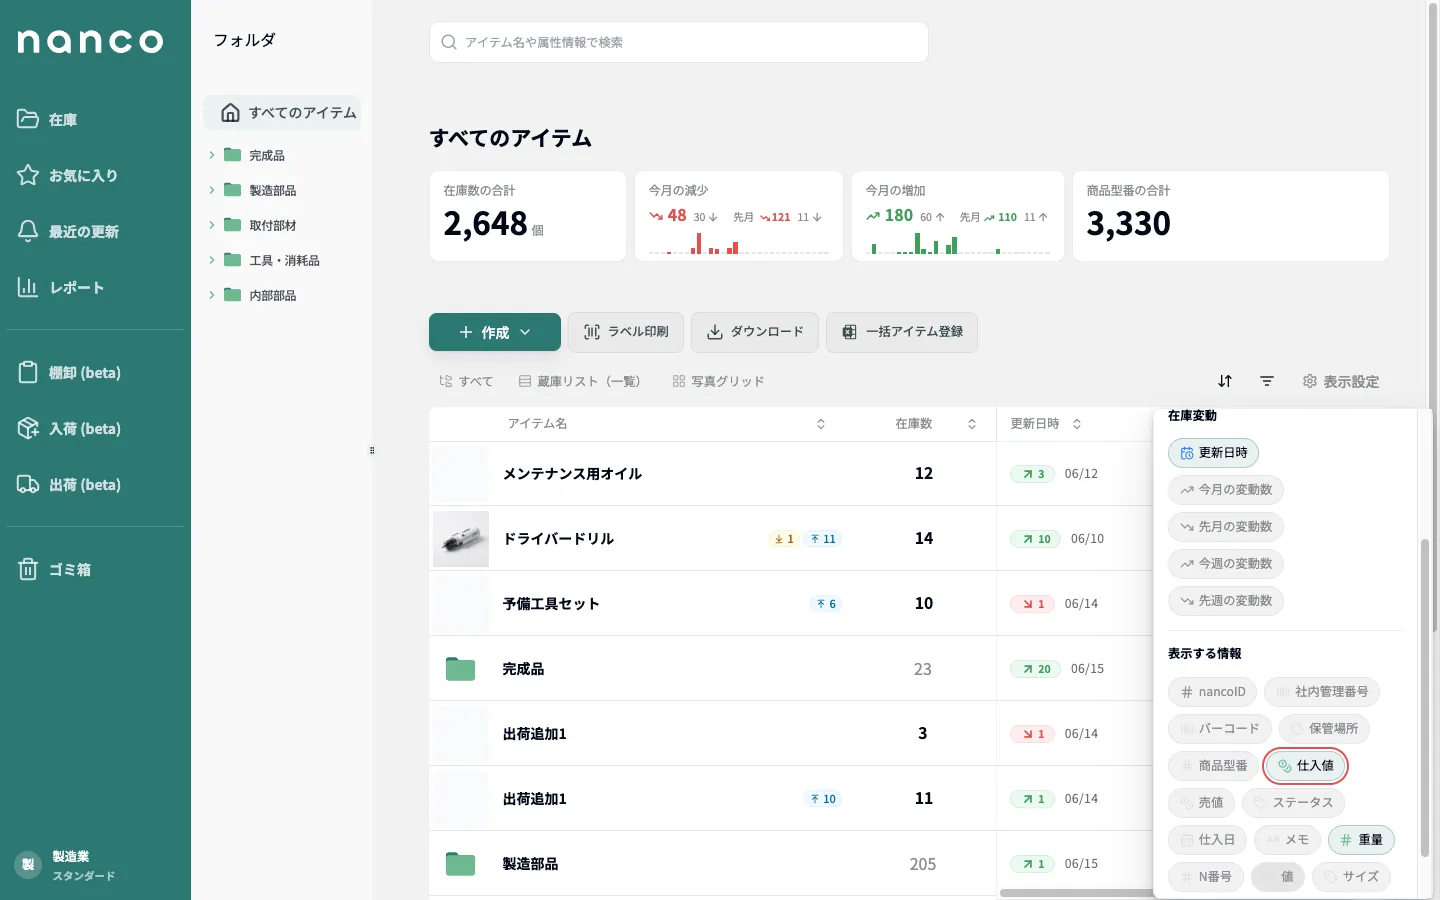Open 完成品 folder row icon in list

(x=460, y=669)
